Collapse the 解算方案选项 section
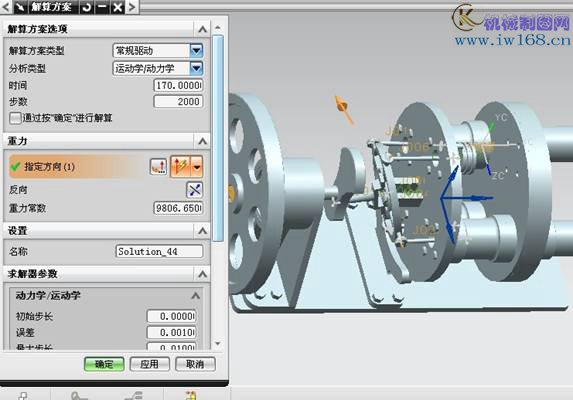The image size is (573, 400). 202,29
